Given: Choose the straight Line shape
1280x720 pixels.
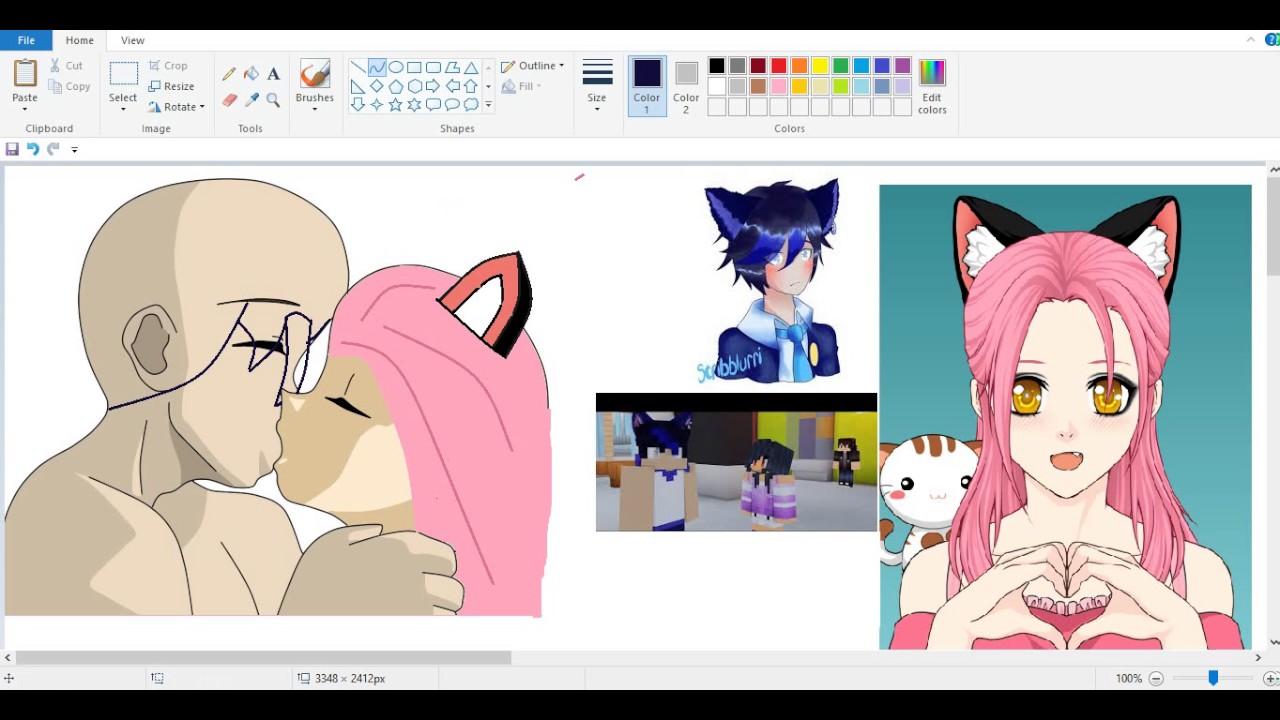Looking at the screenshot, I should pos(357,68).
